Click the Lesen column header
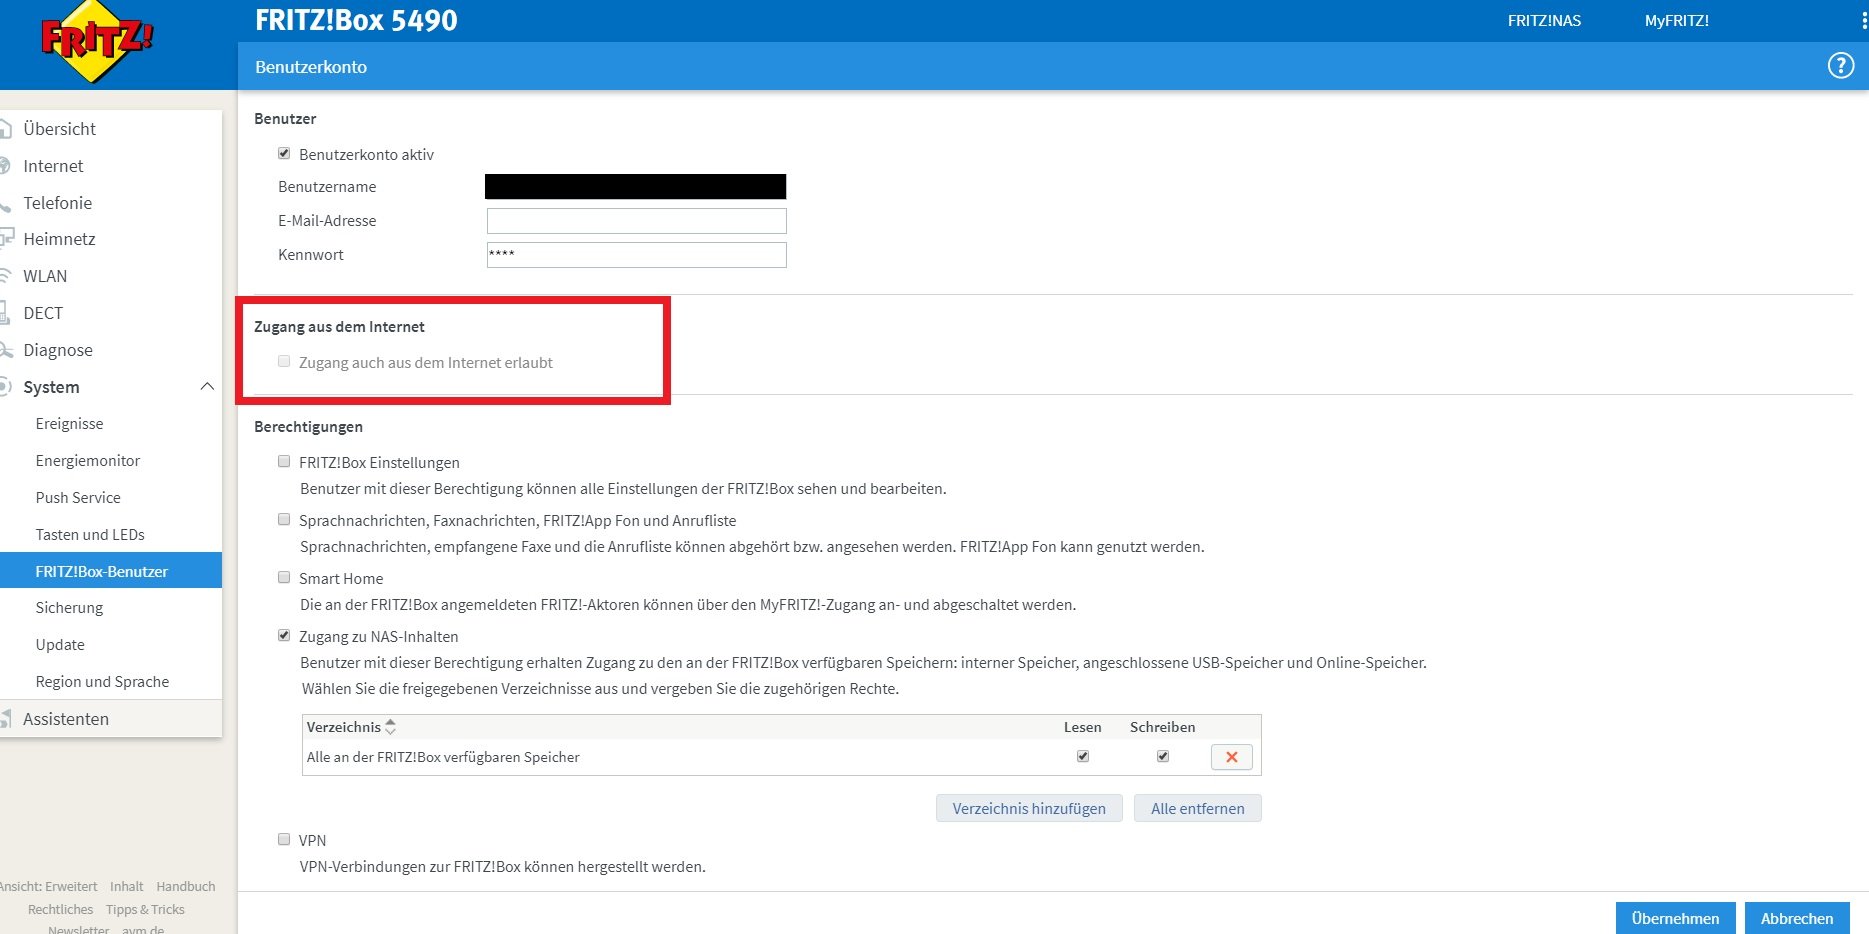Image resolution: width=1869 pixels, height=934 pixels. click(x=1082, y=727)
